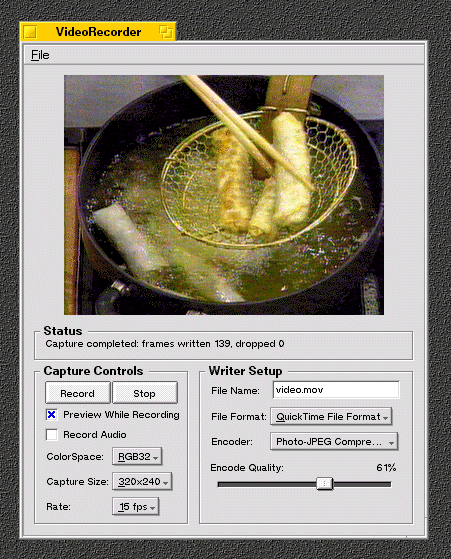451x559 pixels.
Task: Click the Encode Quality slider track right end
Action: [x=388, y=484]
